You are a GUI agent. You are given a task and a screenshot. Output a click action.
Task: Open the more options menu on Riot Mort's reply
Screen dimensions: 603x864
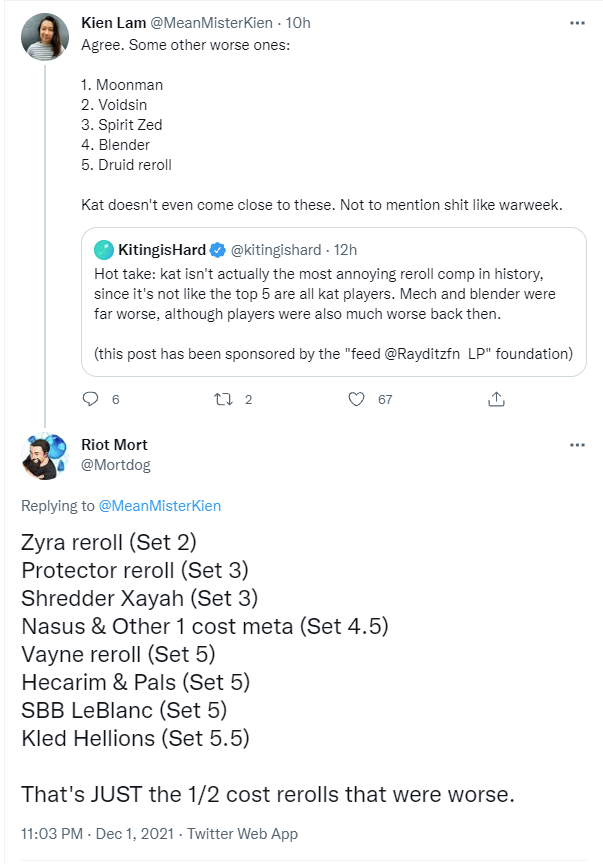click(x=577, y=445)
